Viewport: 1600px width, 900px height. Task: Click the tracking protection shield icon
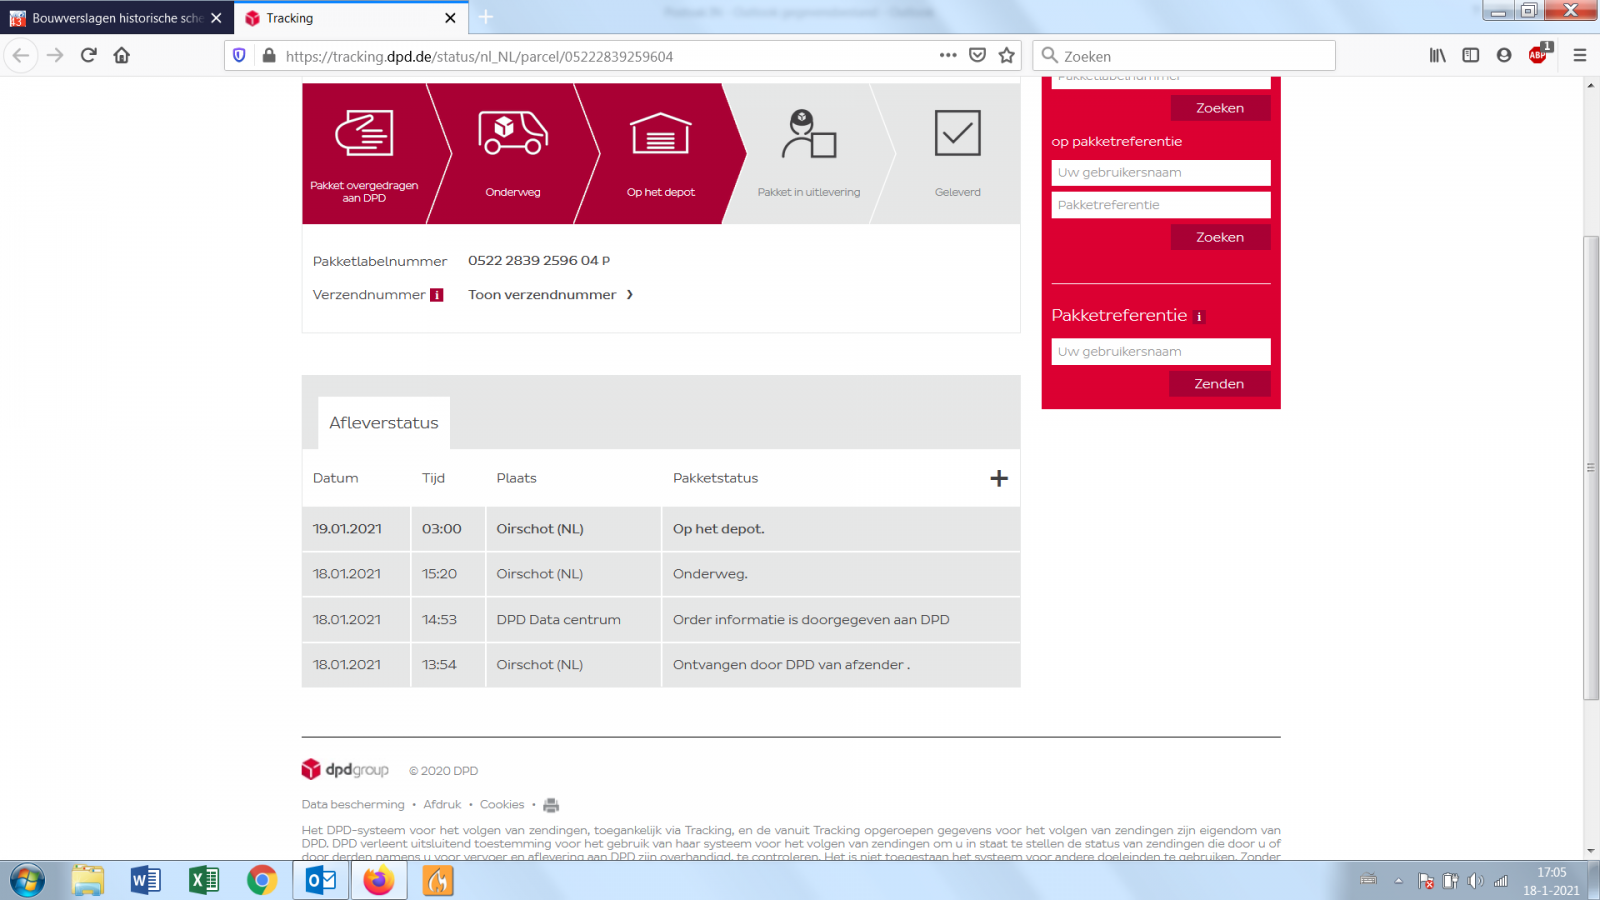239,56
